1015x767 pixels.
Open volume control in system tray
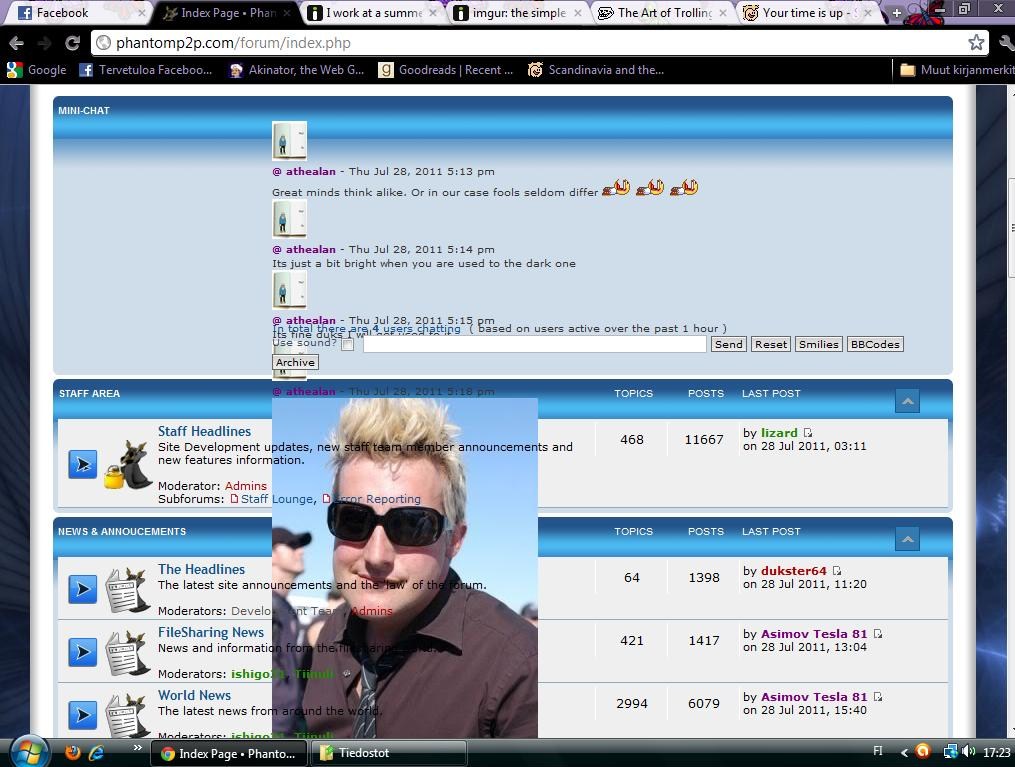[968, 751]
